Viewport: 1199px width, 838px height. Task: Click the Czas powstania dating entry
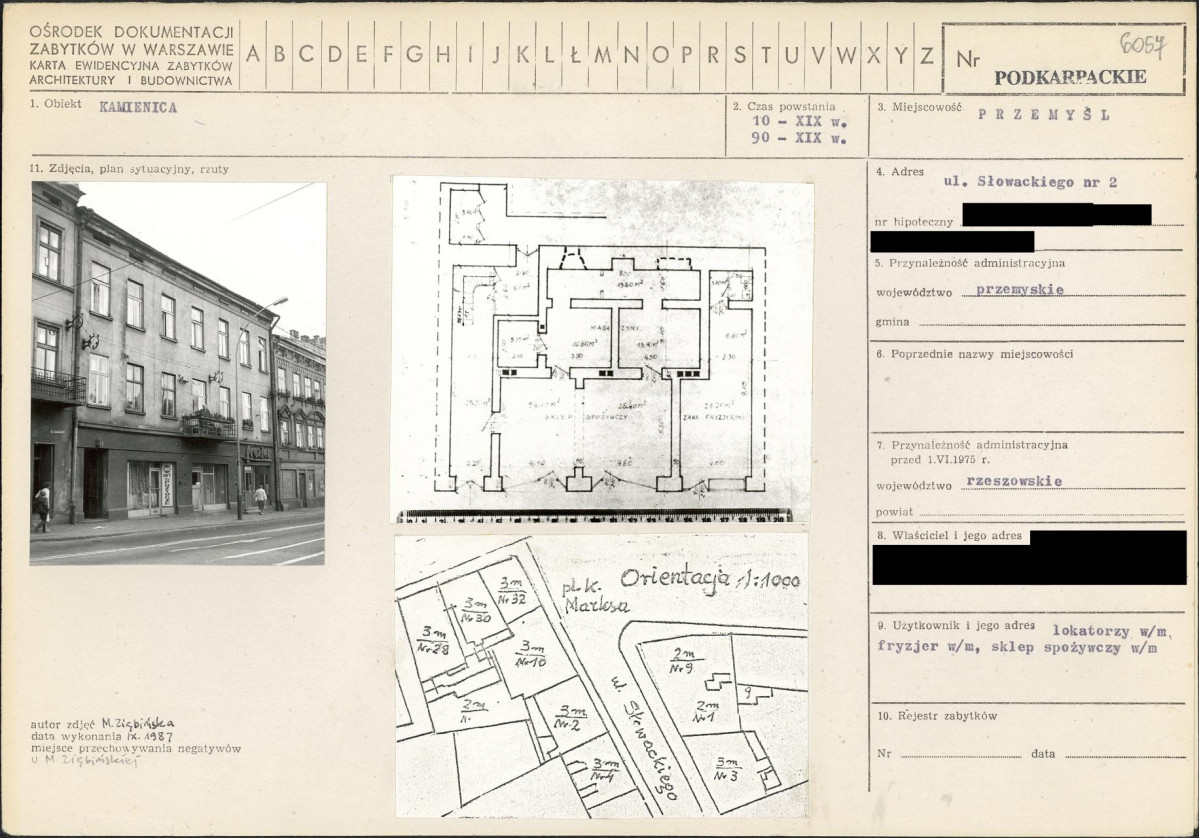point(798,130)
